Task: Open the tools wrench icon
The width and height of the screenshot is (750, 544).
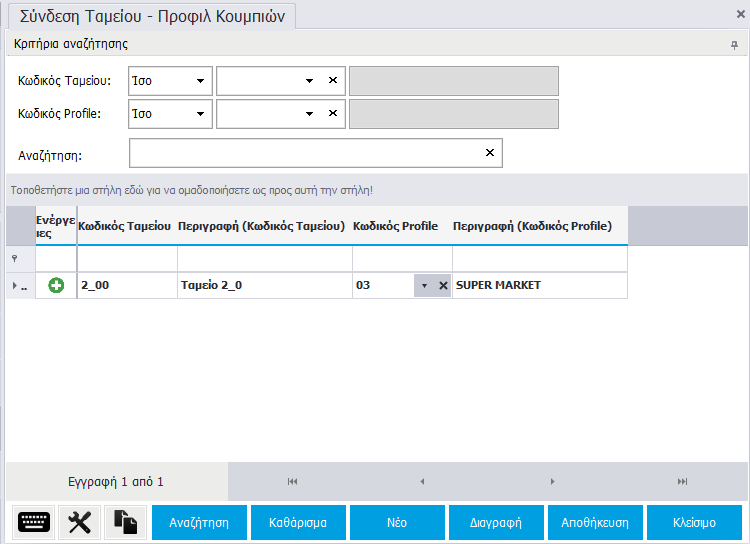Action: coord(78,523)
